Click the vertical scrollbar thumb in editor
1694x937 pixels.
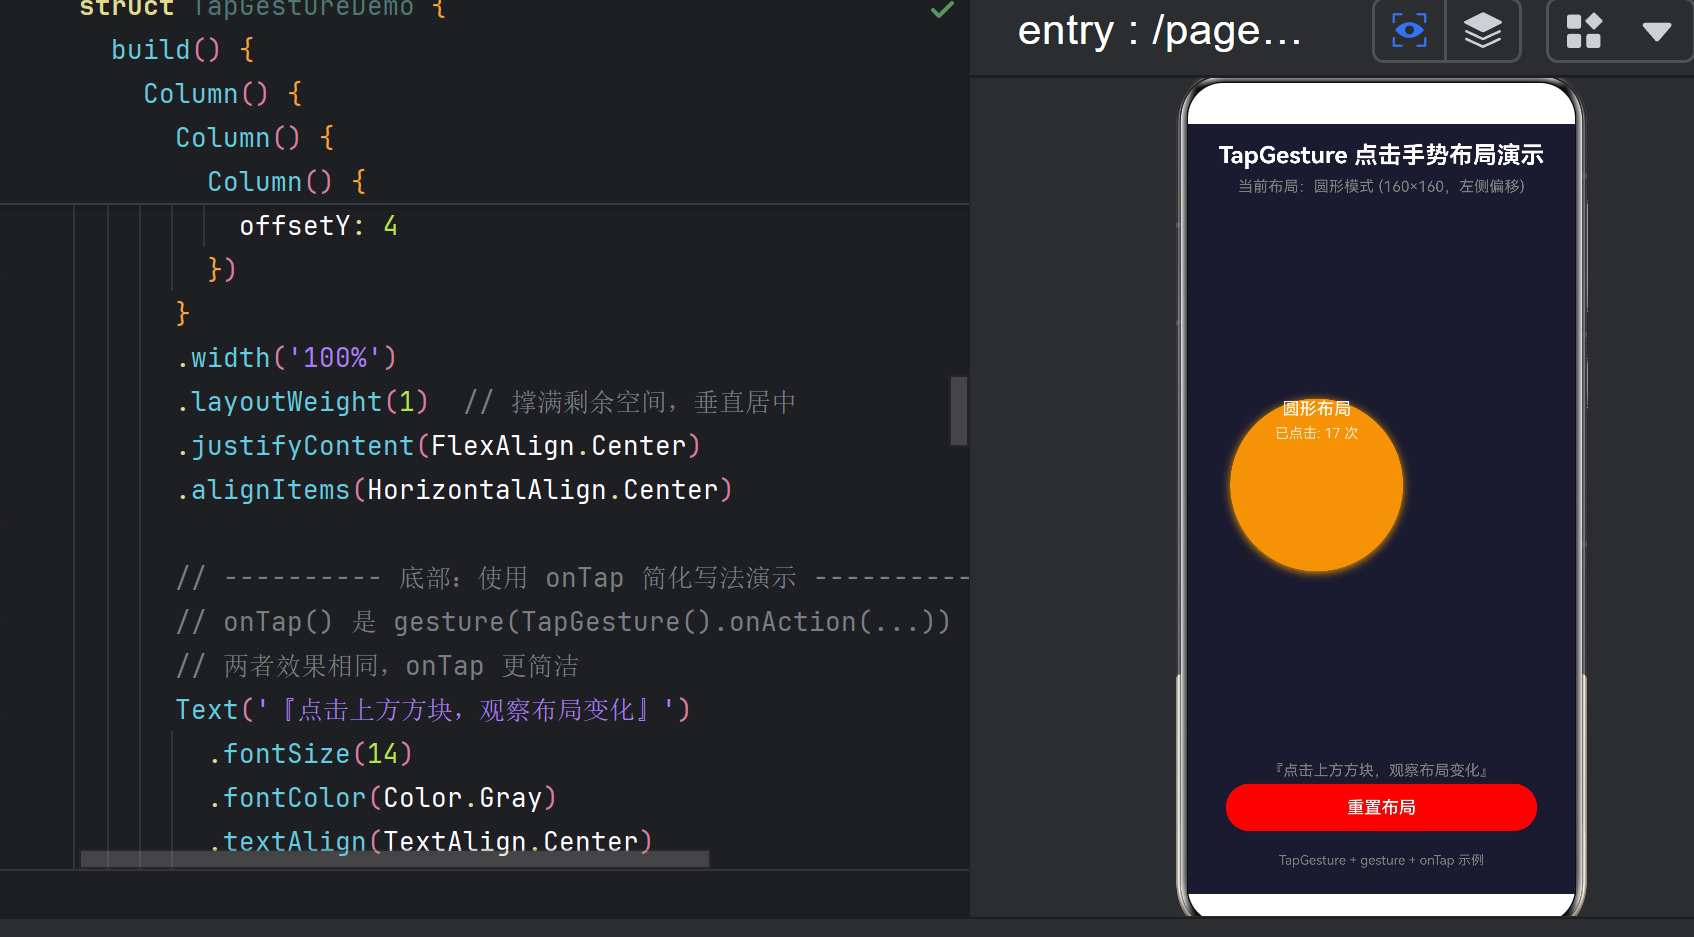coord(958,410)
